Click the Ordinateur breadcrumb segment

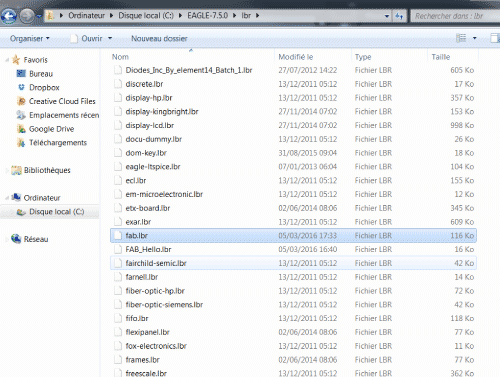[x=86, y=15]
